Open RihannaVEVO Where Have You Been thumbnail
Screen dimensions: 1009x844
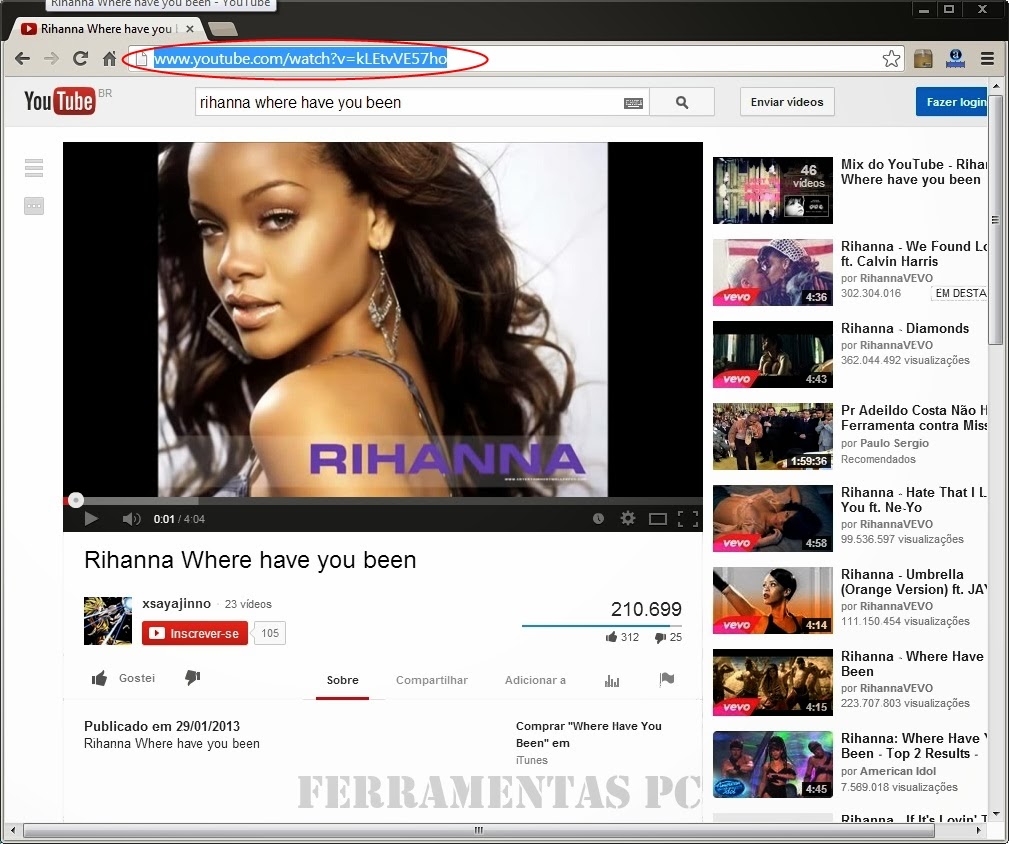[x=773, y=682]
